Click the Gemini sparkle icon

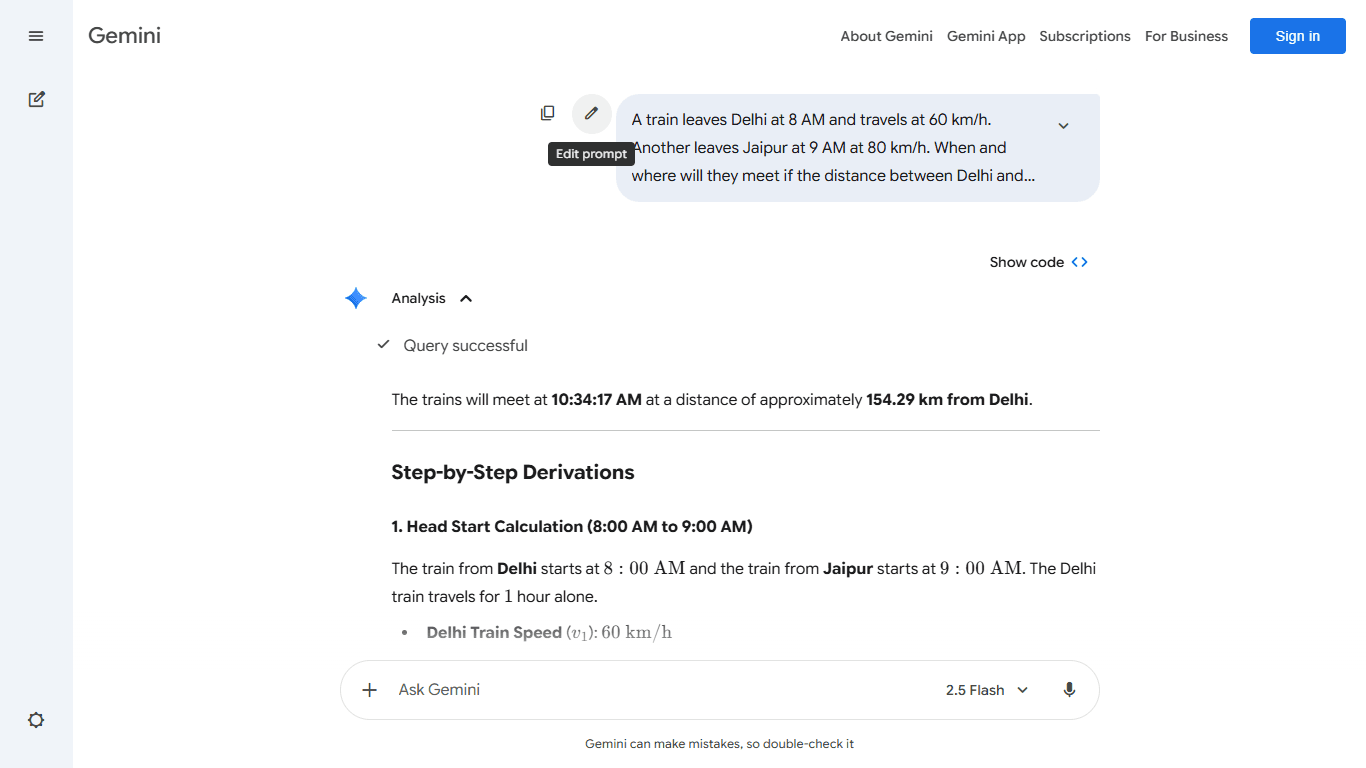356,298
